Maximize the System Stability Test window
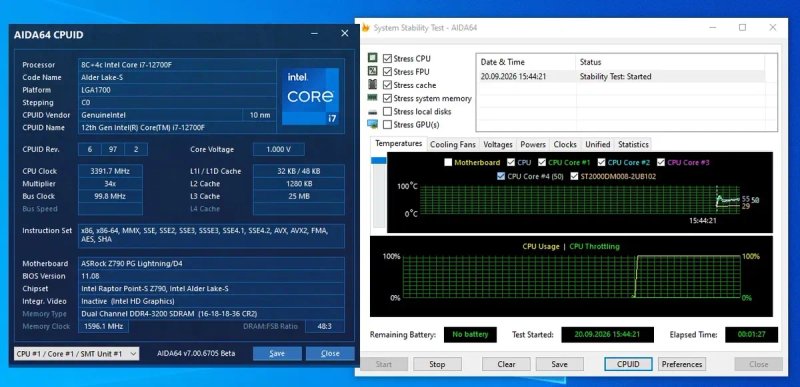Screen dimensions: 800x387 tap(742, 28)
